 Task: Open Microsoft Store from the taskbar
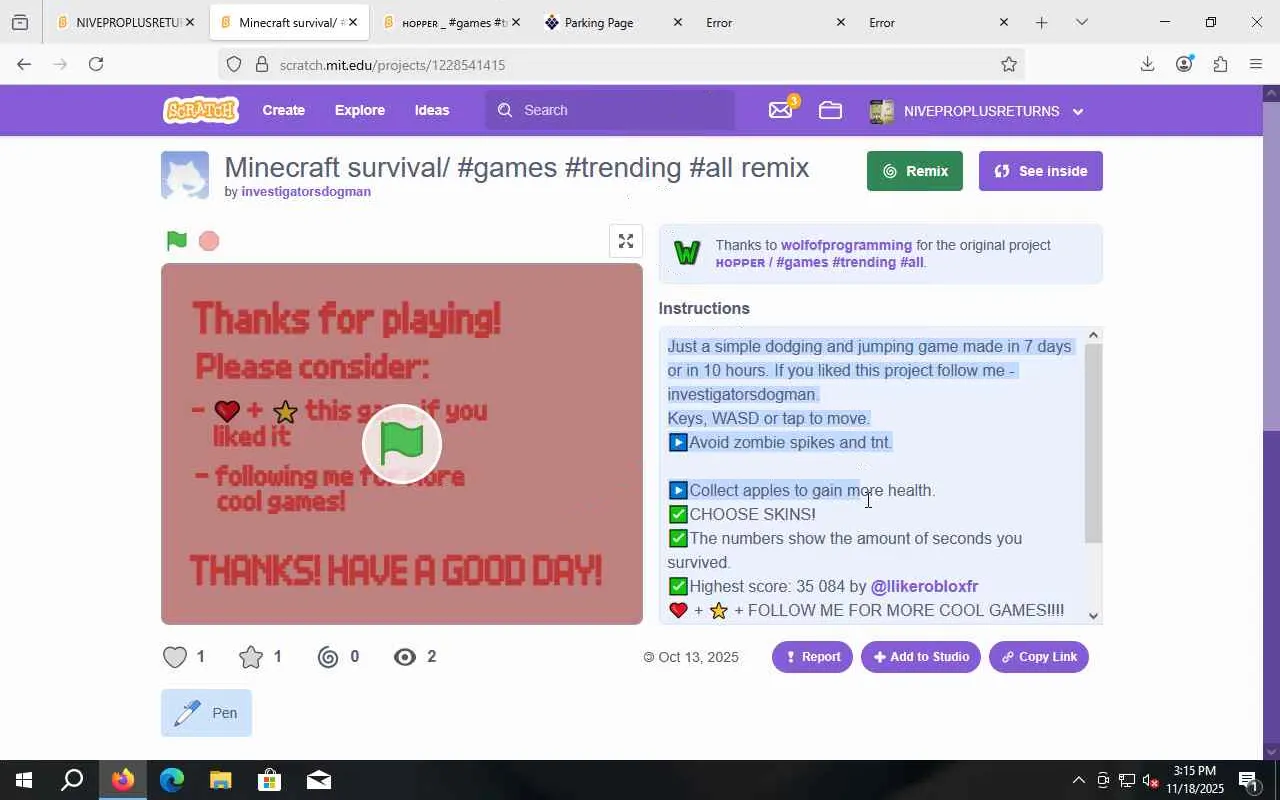[269, 780]
